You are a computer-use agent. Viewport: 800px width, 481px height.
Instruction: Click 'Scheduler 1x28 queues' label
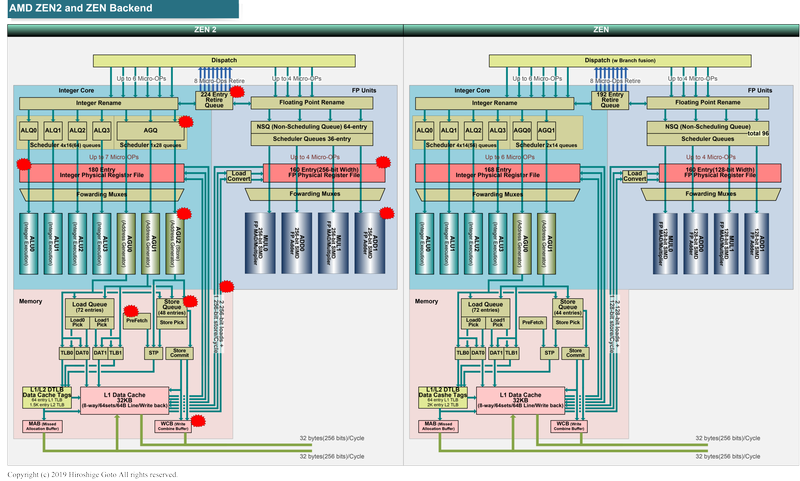[x=151, y=145]
